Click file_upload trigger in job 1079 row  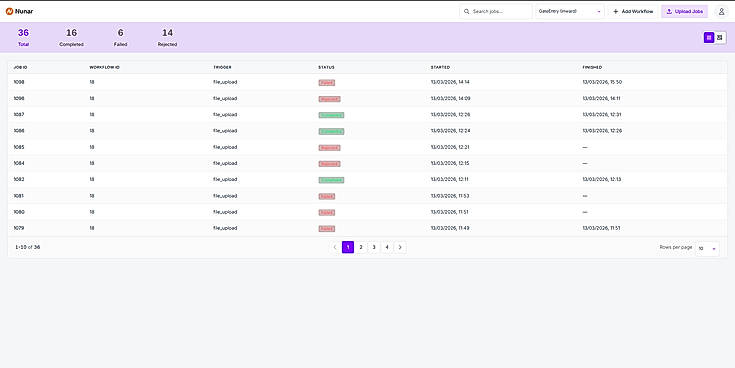pyautogui.click(x=225, y=228)
